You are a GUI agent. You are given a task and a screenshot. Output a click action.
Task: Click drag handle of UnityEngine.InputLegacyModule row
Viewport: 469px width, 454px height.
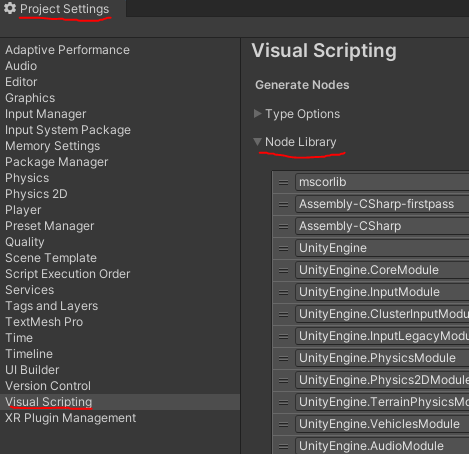(283, 336)
